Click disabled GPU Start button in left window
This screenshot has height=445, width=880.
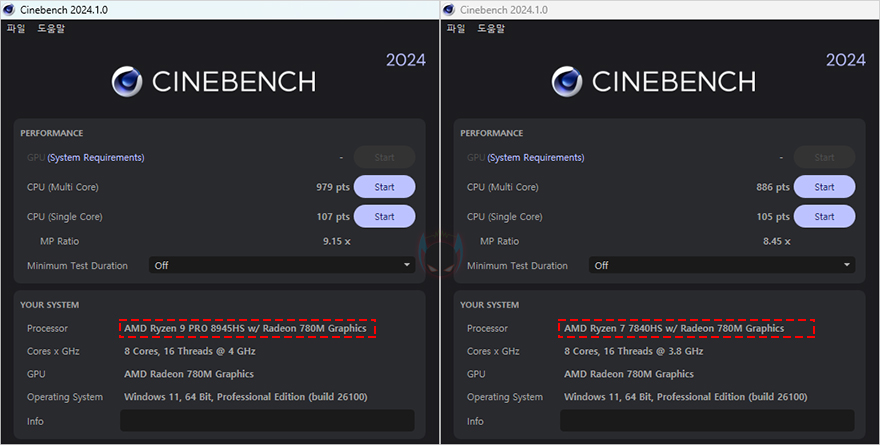tap(384, 158)
